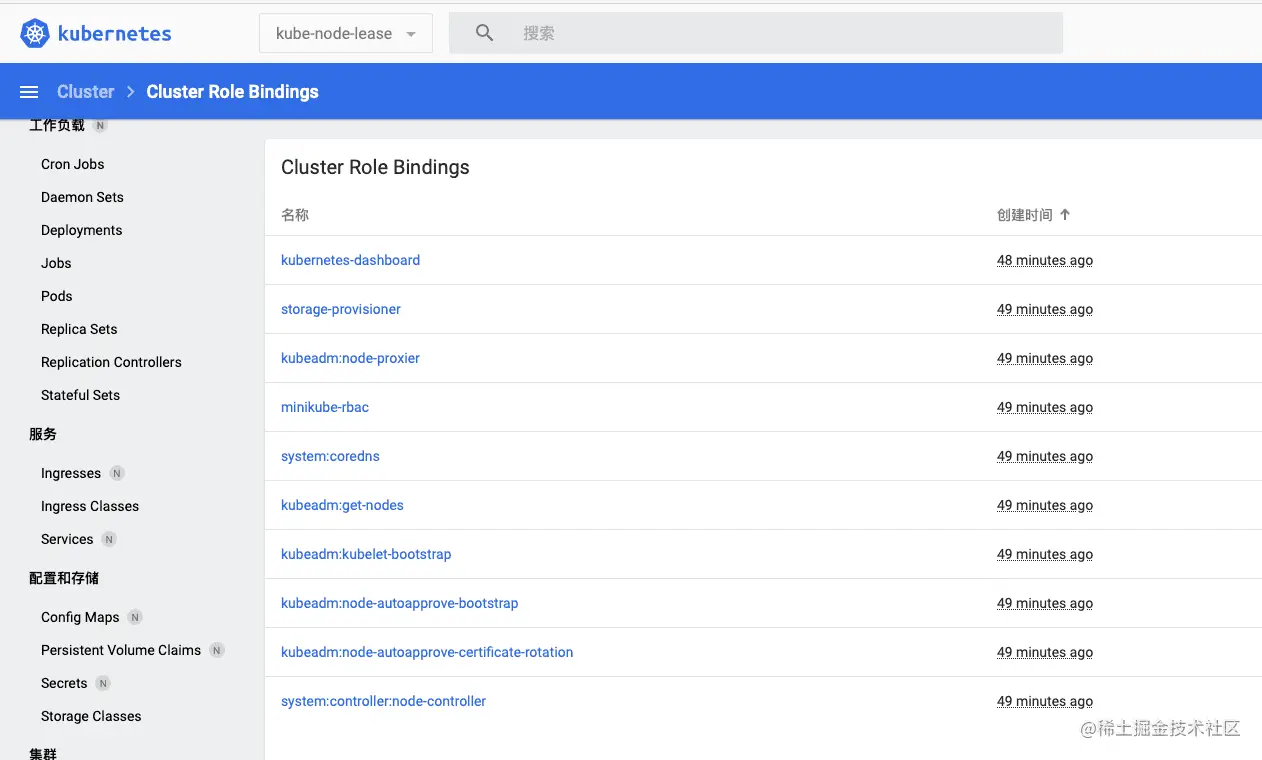Open Jobs in sidebar
This screenshot has width=1262, height=760.
click(x=56, y=263)
